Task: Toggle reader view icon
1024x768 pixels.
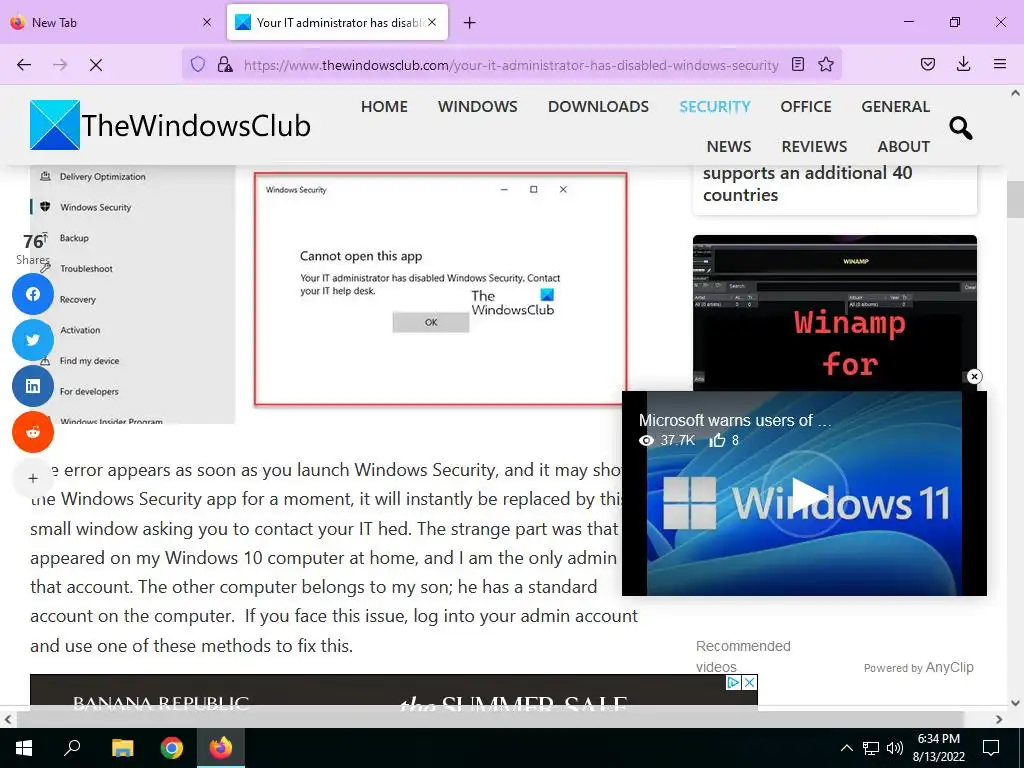Action: point(797,64)
